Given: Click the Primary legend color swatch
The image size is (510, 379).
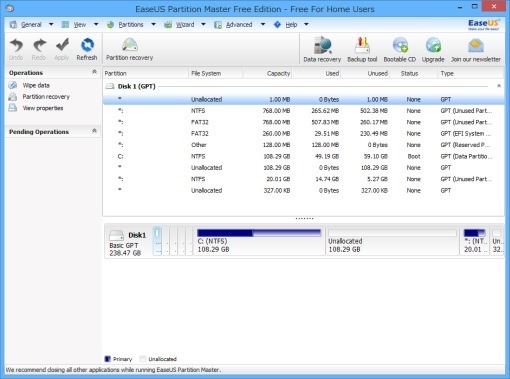Looking at the screenshot, I should pos(107,359).
